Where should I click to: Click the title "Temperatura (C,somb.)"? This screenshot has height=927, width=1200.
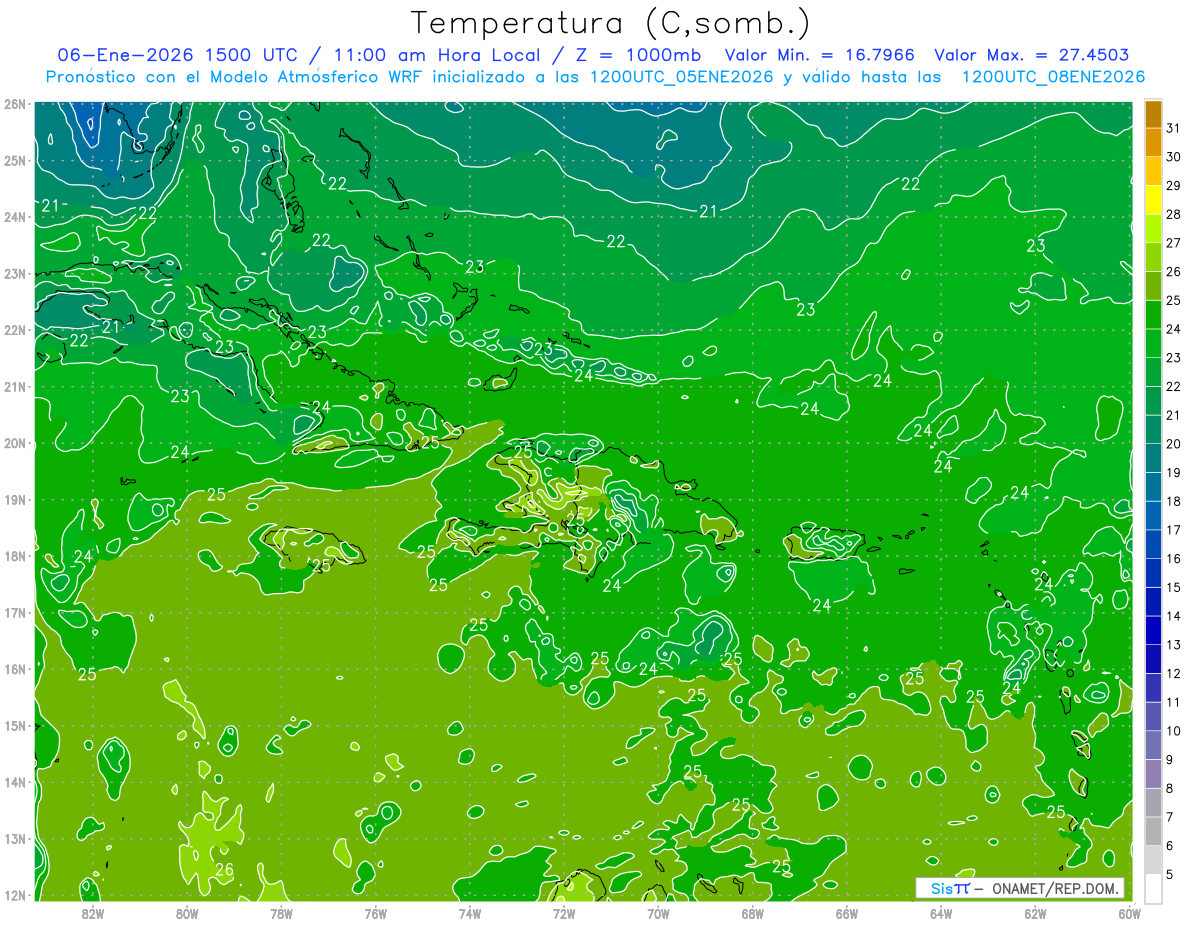(x=611, y=24)
